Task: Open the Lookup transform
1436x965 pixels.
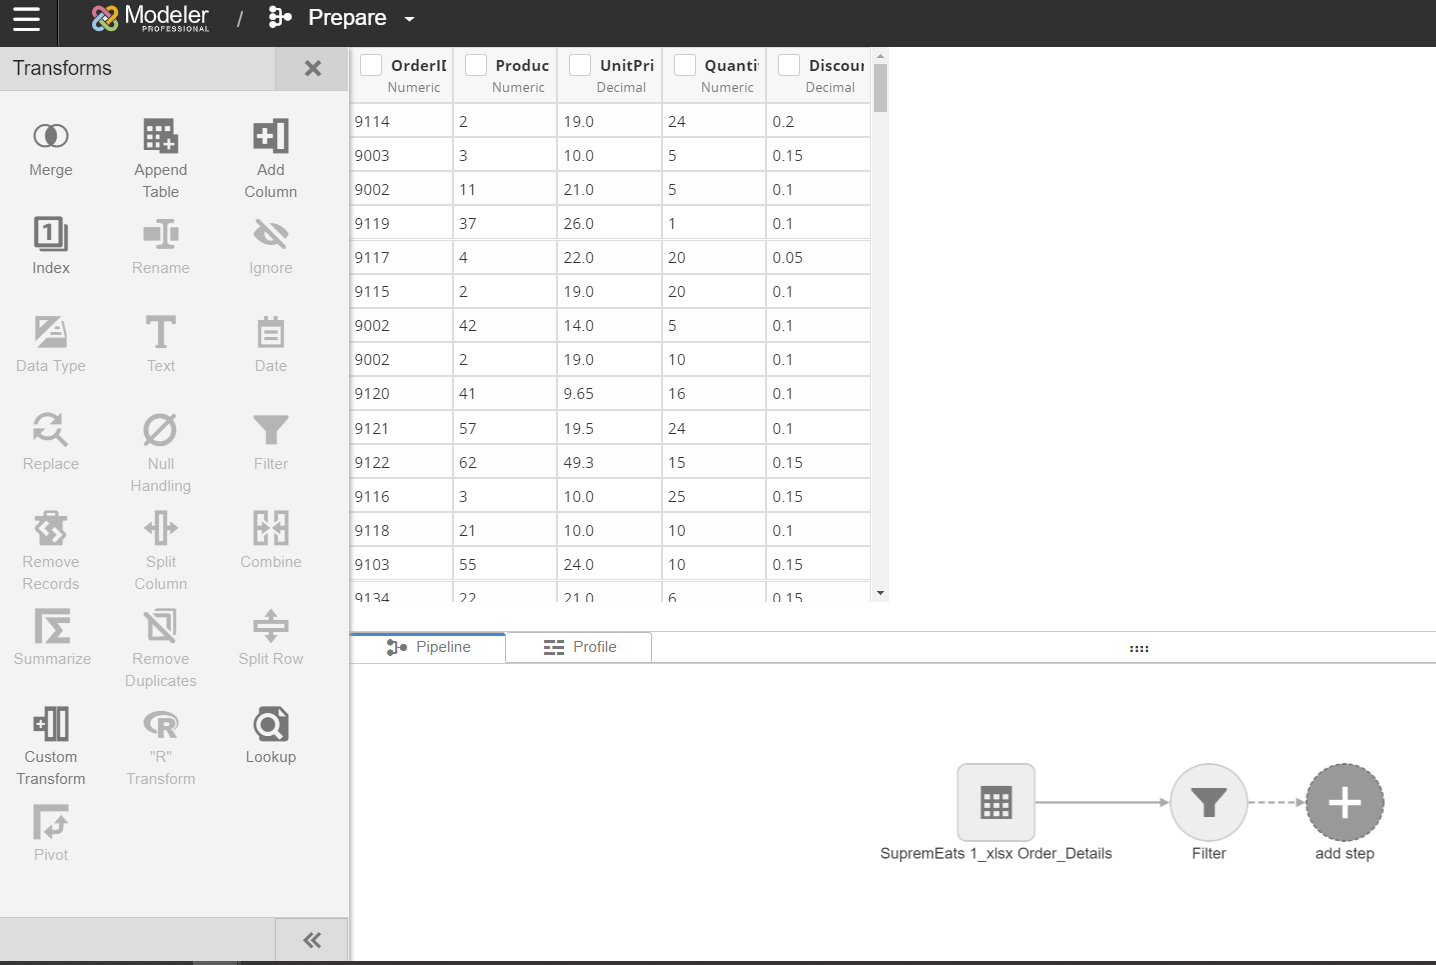Action: click(271, 724)
